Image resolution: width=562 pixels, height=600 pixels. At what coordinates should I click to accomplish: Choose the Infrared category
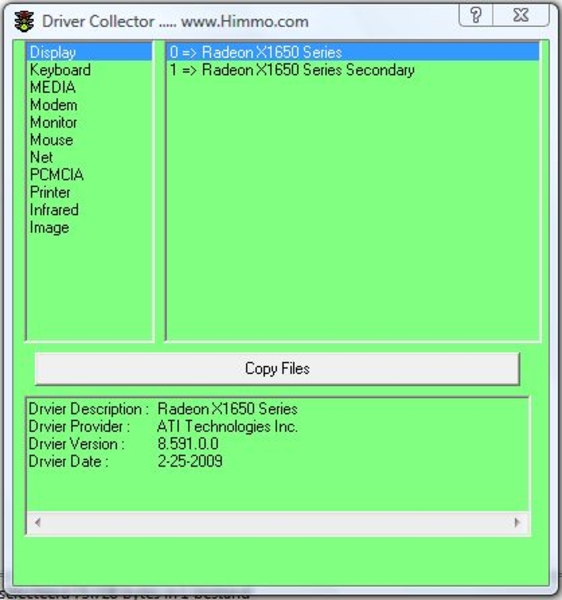coord(54,210)
